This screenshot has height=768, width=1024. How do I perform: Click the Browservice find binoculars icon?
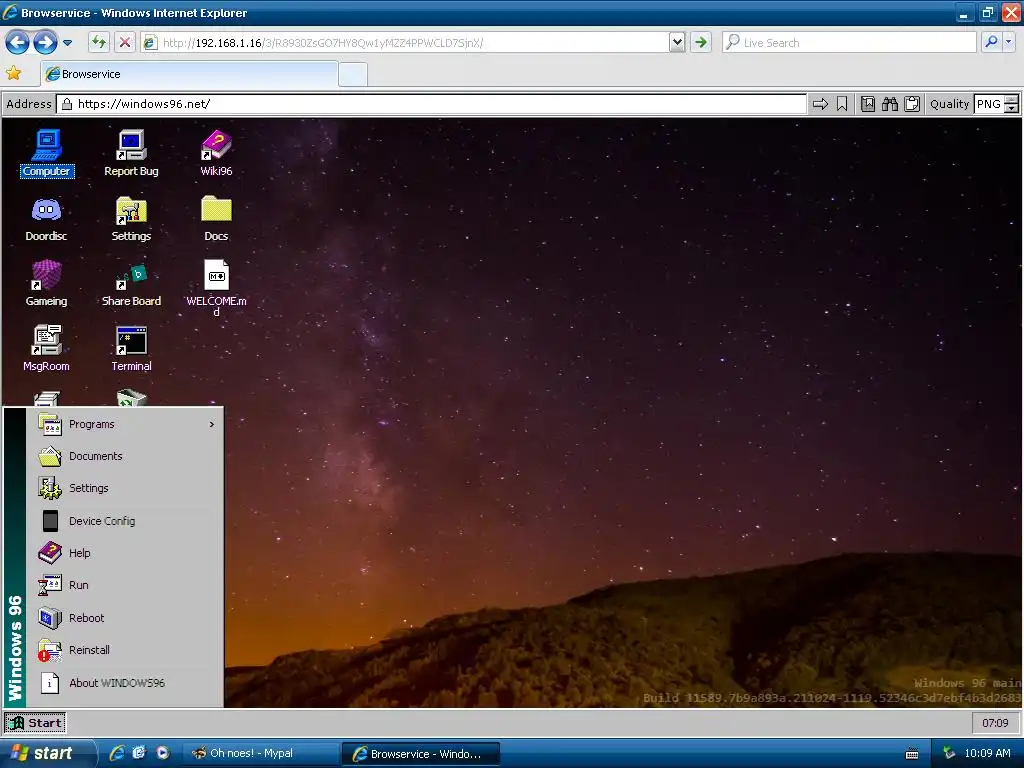pyautogui.click(x=889, y=104)
